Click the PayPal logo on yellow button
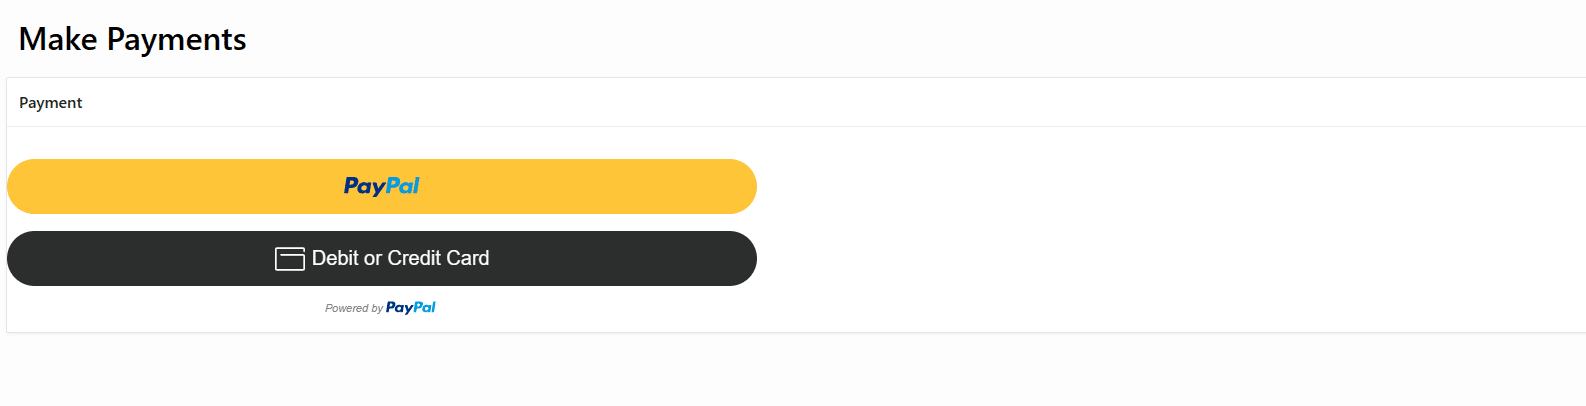Viewport: 1586px width, 406px height. (381, 186)
